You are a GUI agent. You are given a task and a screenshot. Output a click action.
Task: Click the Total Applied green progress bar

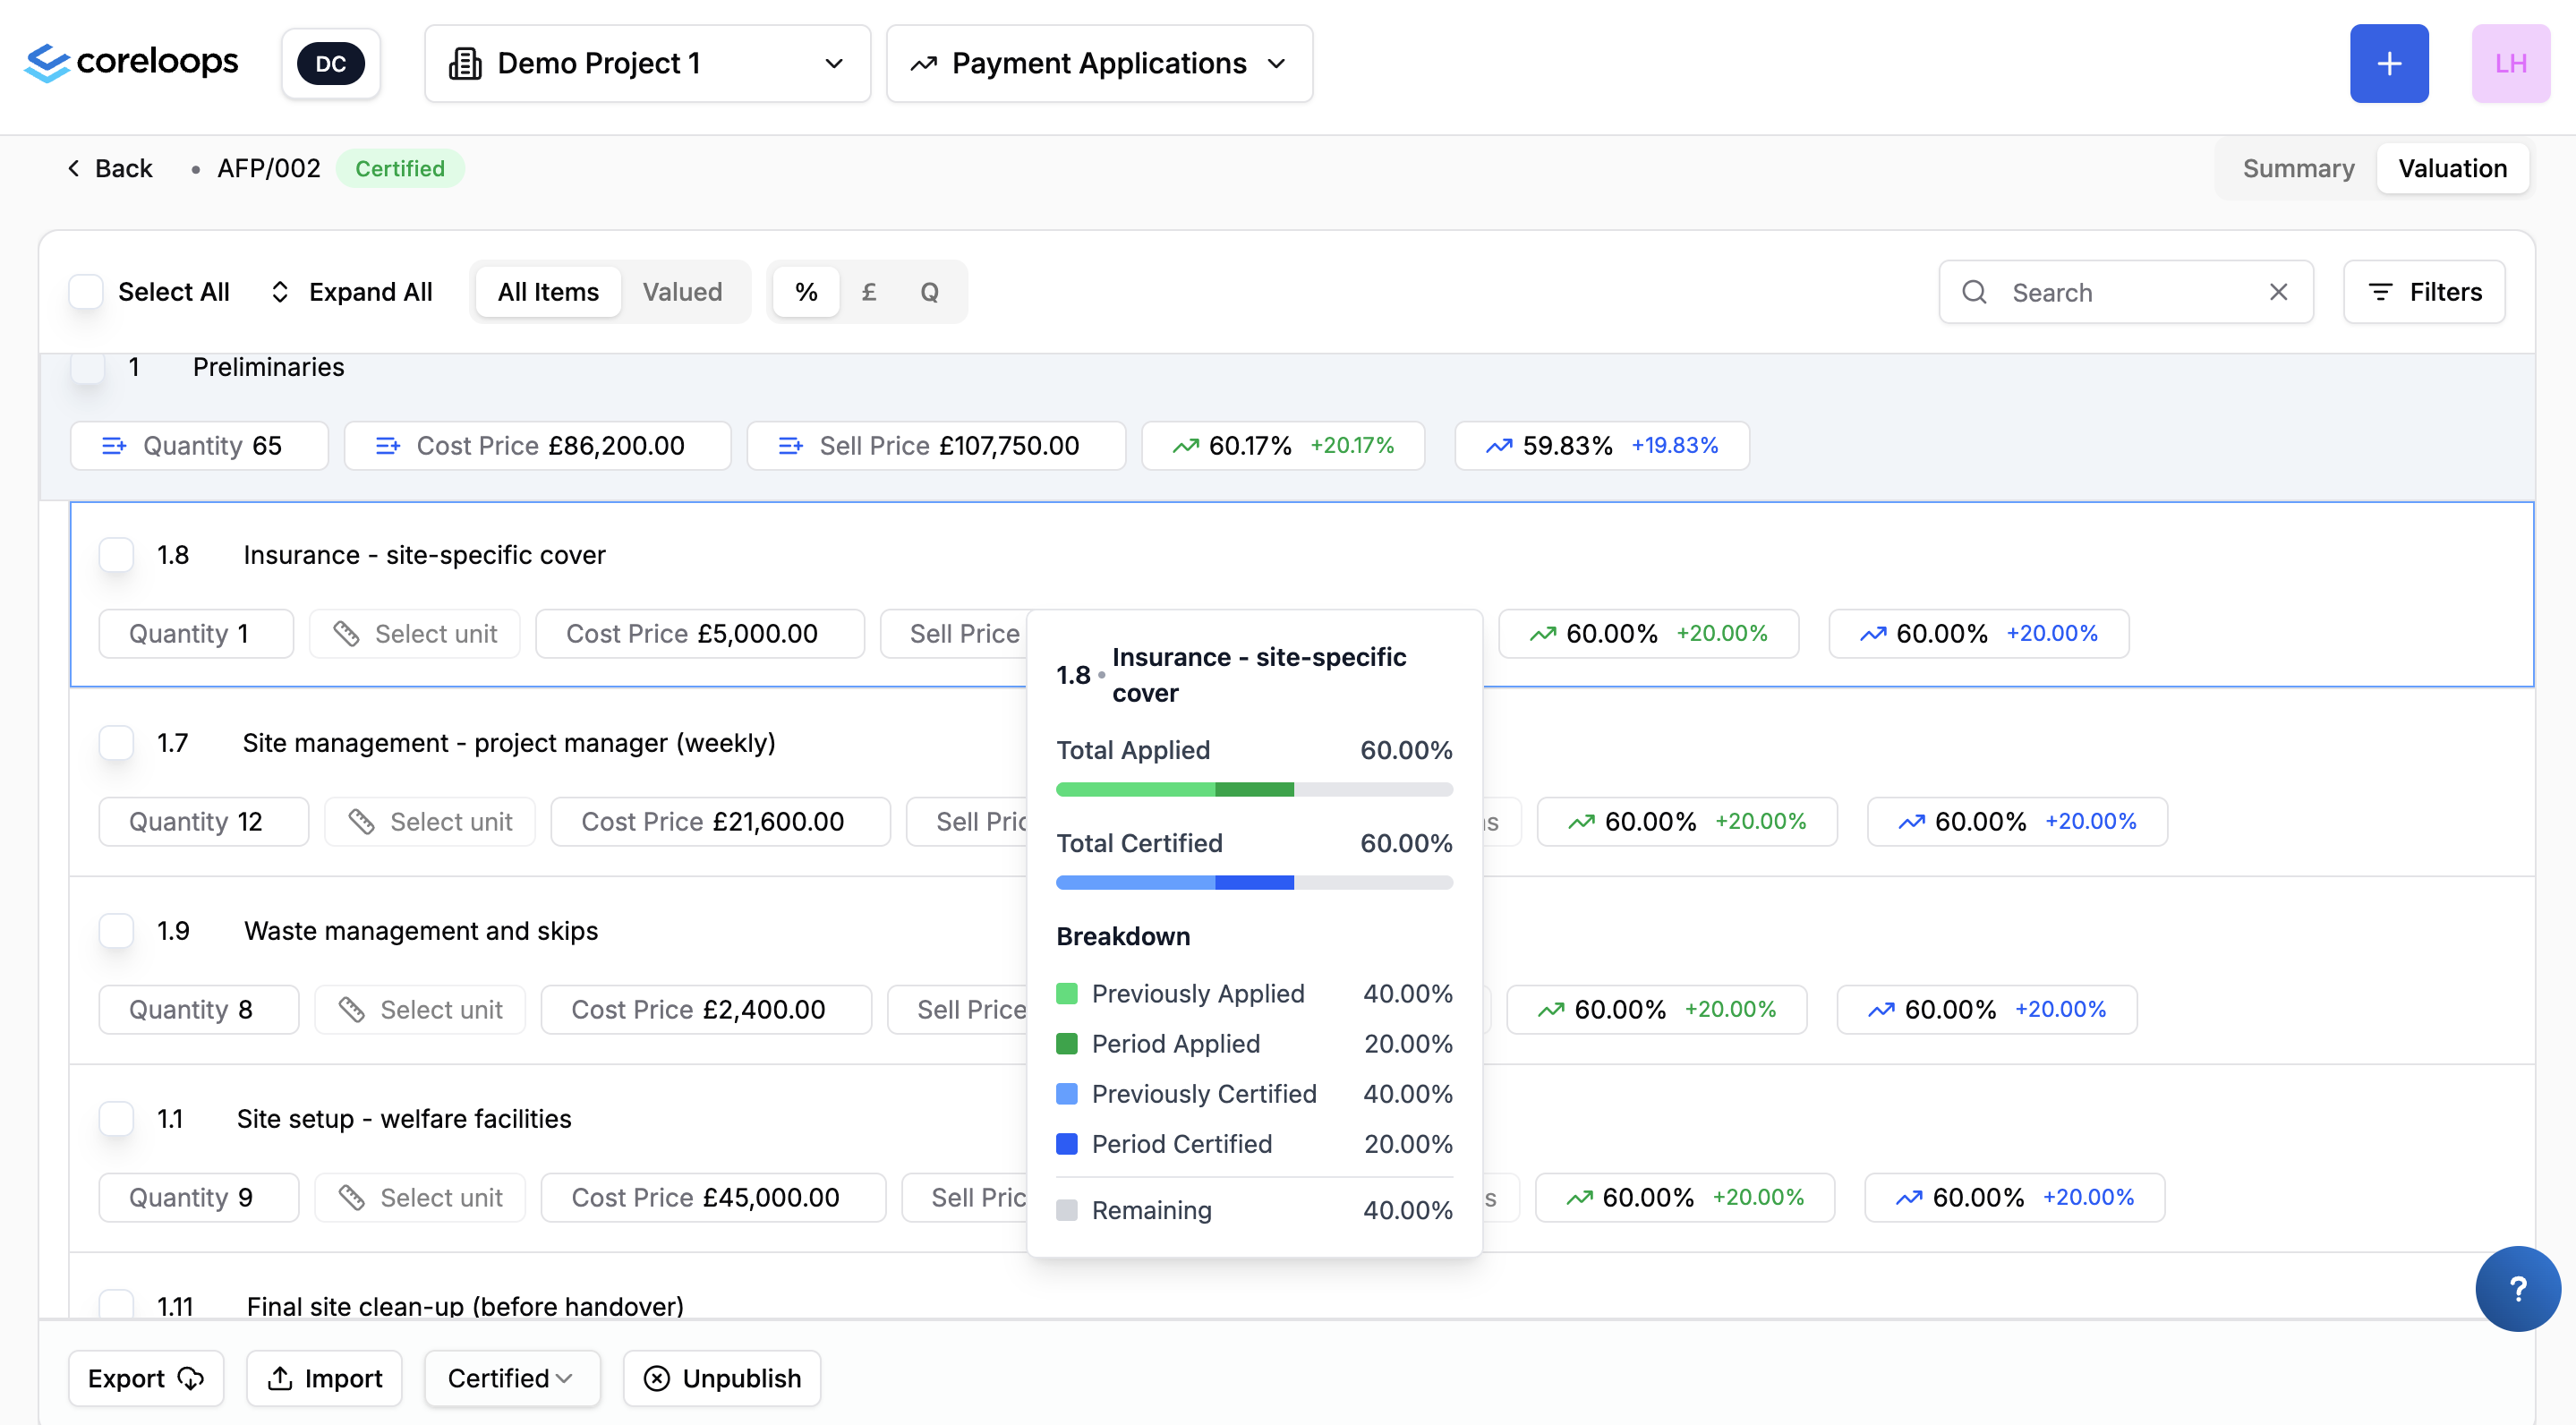pos(1253,790)
